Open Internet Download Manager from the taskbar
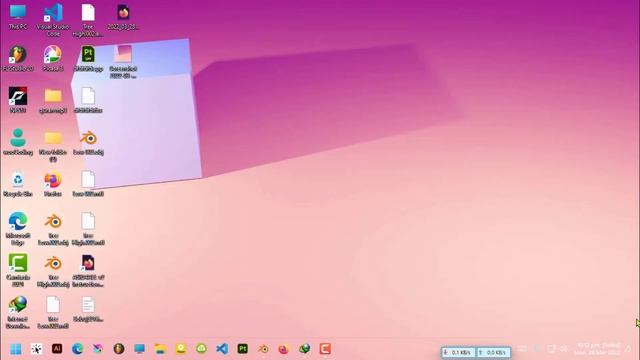 pyautogui.click(x=304, y=349)
